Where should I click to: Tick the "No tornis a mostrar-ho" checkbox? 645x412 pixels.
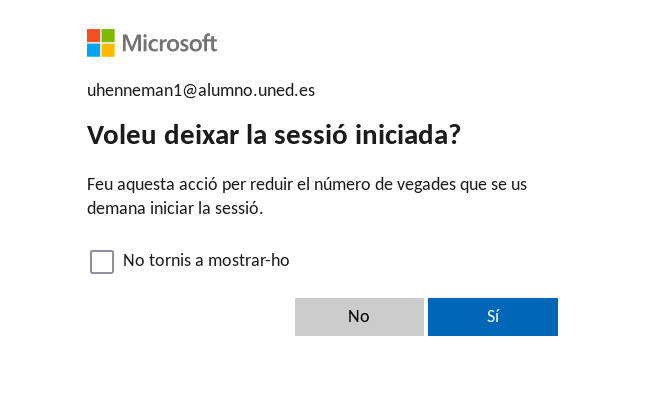pos(102,262)
